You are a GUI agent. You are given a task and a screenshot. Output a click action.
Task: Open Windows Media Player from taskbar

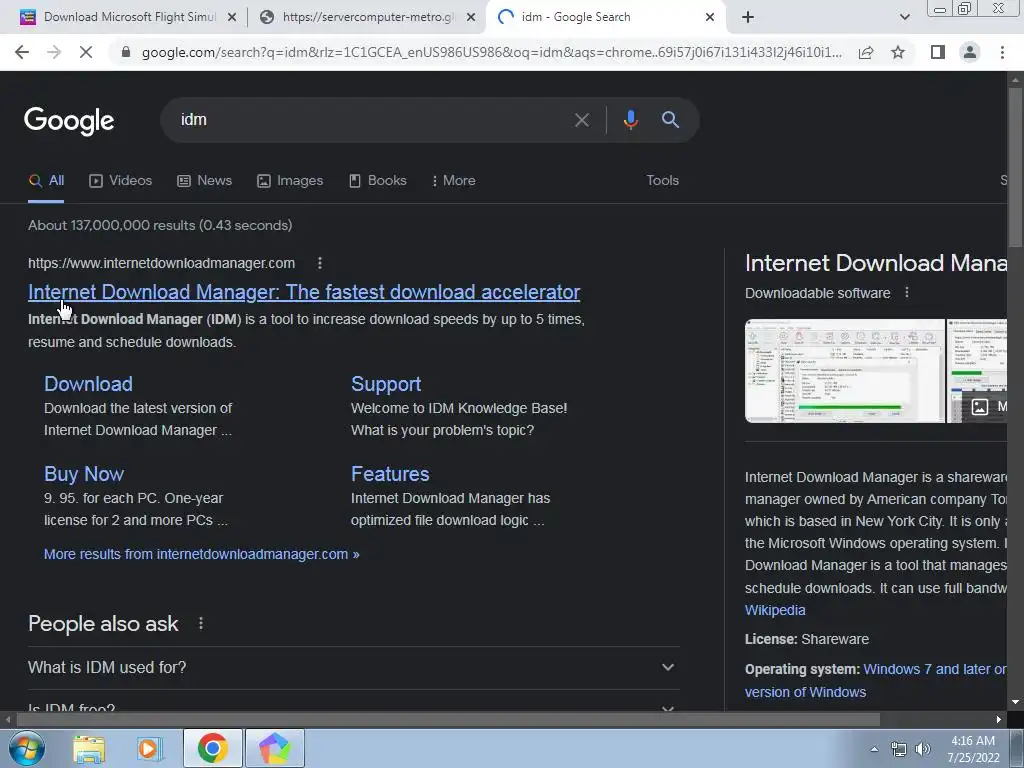[150, 748]
